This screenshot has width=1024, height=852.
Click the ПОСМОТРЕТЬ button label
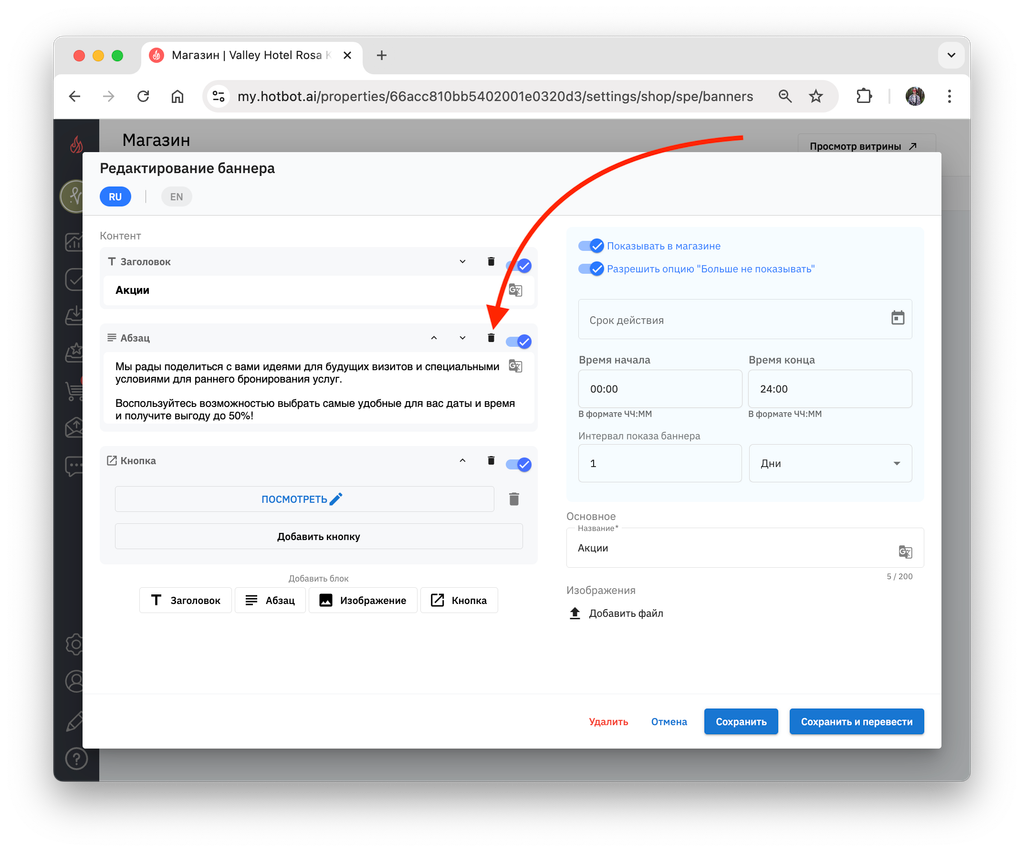294,499
